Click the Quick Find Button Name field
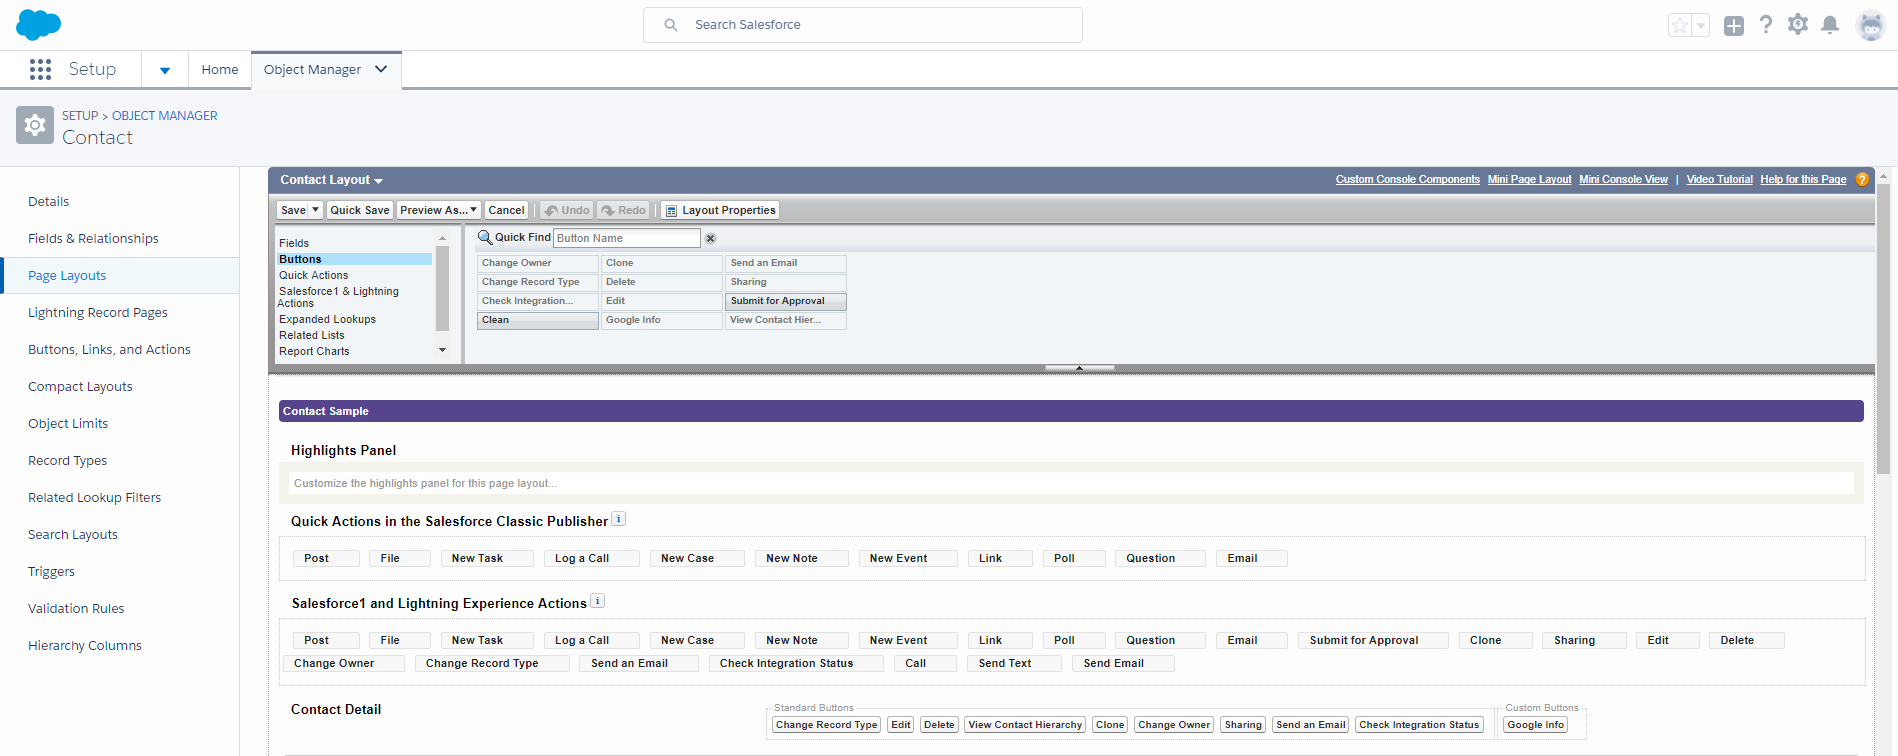 click(626, 238)
